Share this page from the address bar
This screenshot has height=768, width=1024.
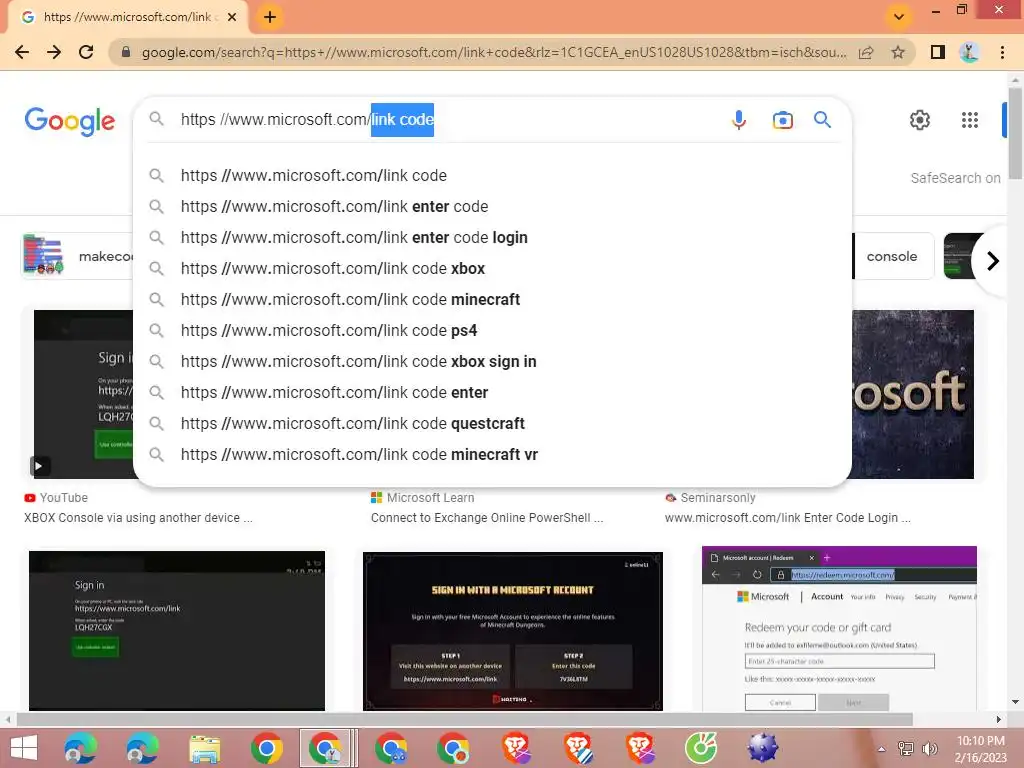pyautogui.click(x=866, y=52)
